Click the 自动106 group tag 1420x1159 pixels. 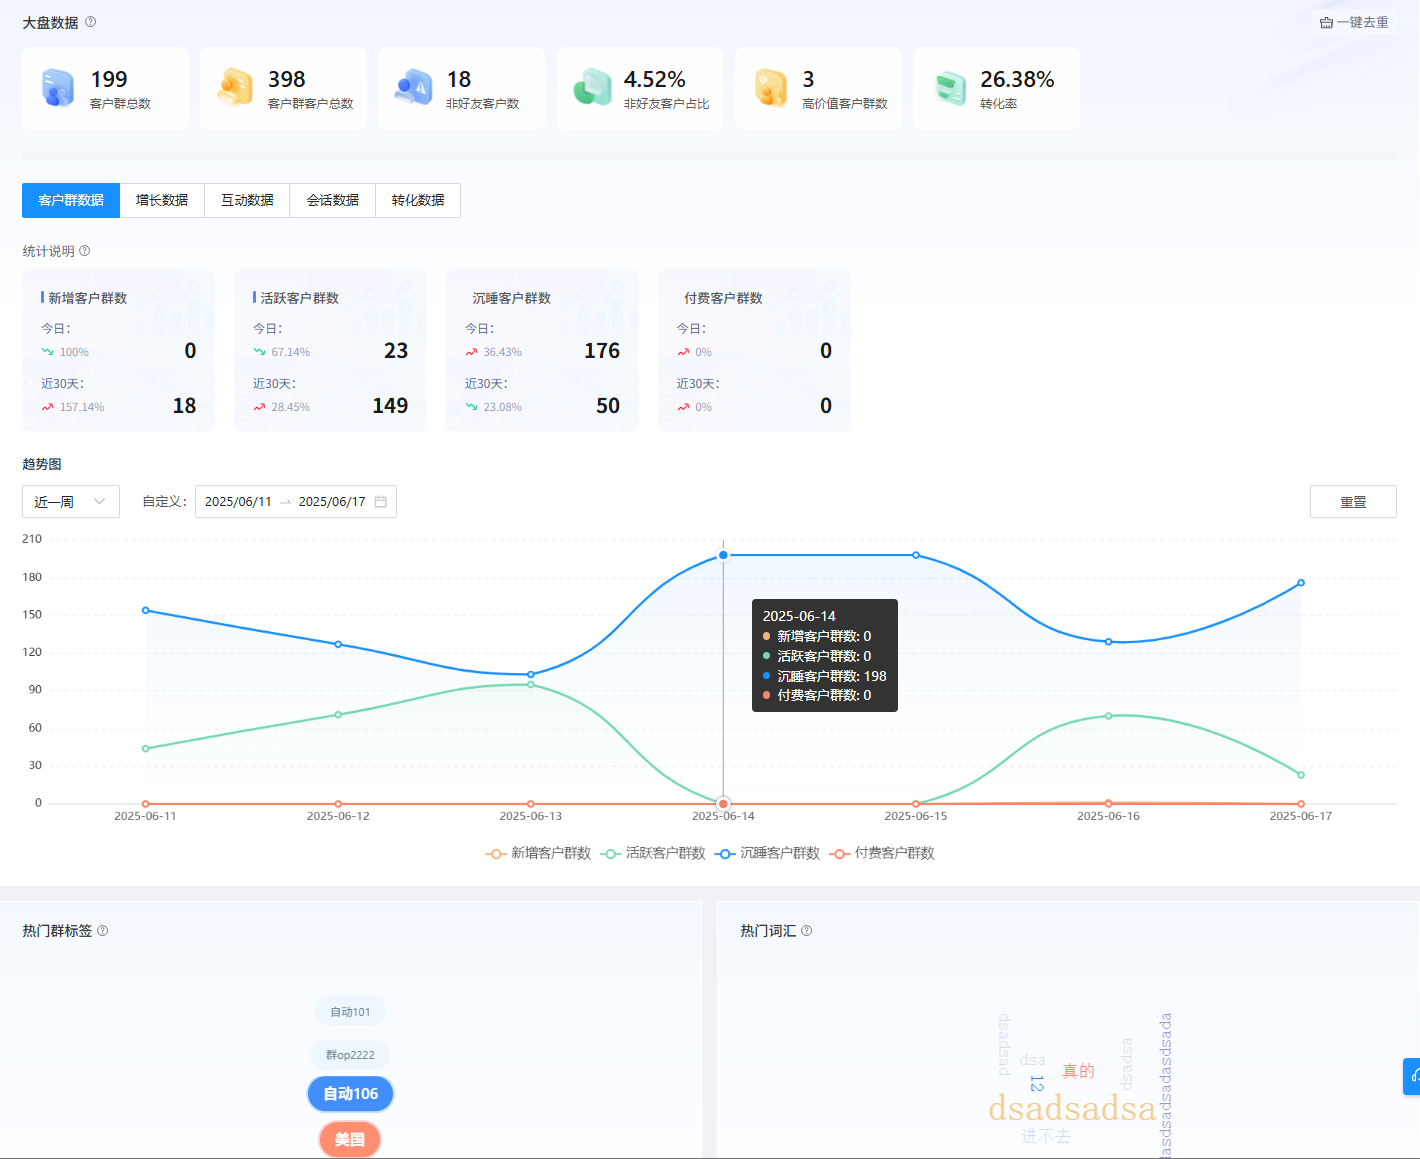(x=351, y=1094)
